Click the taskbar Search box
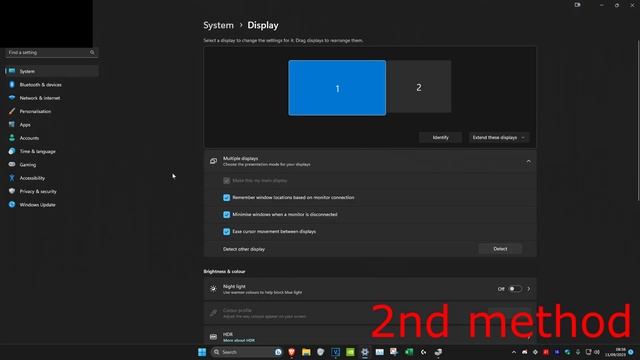 click(247, 352)
